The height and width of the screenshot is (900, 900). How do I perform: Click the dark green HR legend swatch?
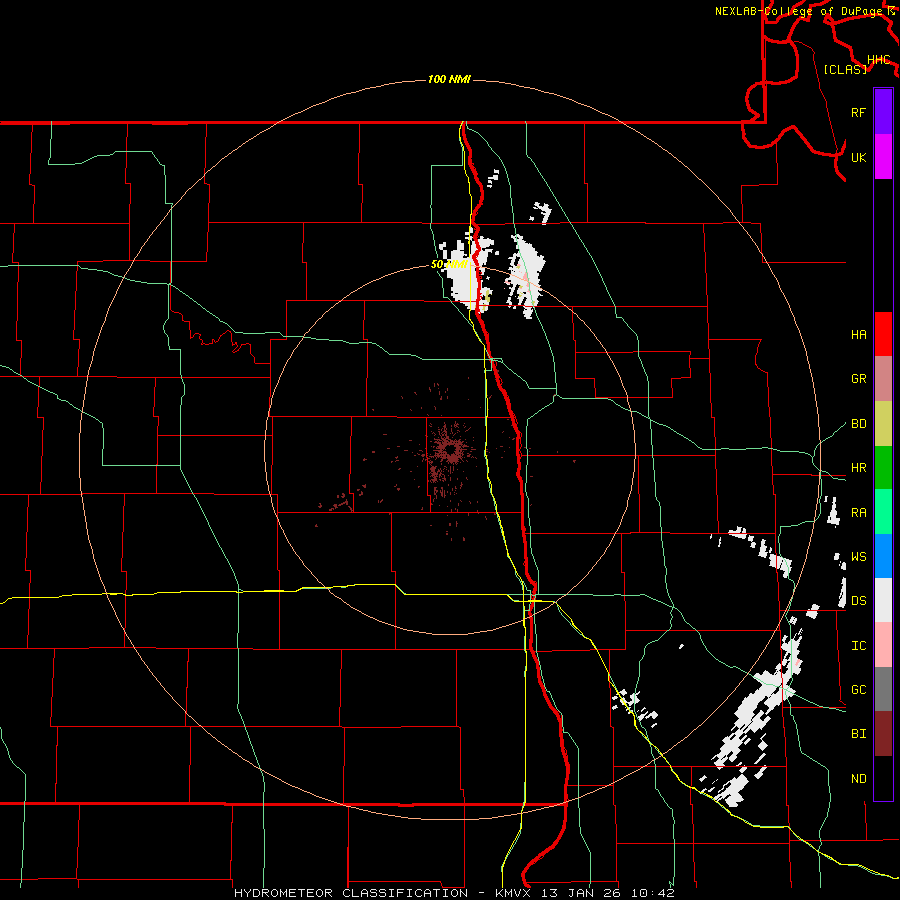point(883,468)
